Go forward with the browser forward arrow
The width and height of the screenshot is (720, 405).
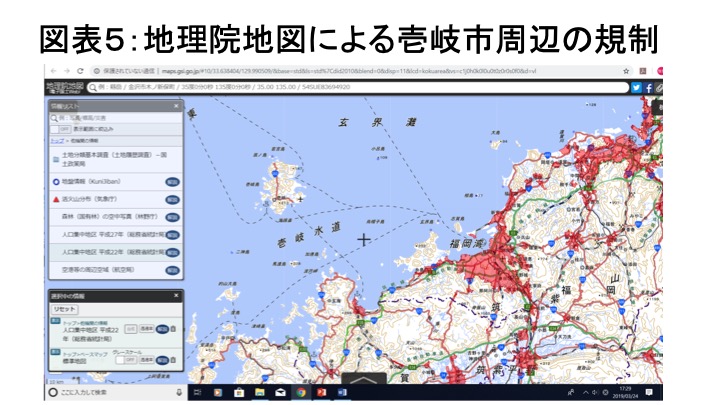click(67, 71)
